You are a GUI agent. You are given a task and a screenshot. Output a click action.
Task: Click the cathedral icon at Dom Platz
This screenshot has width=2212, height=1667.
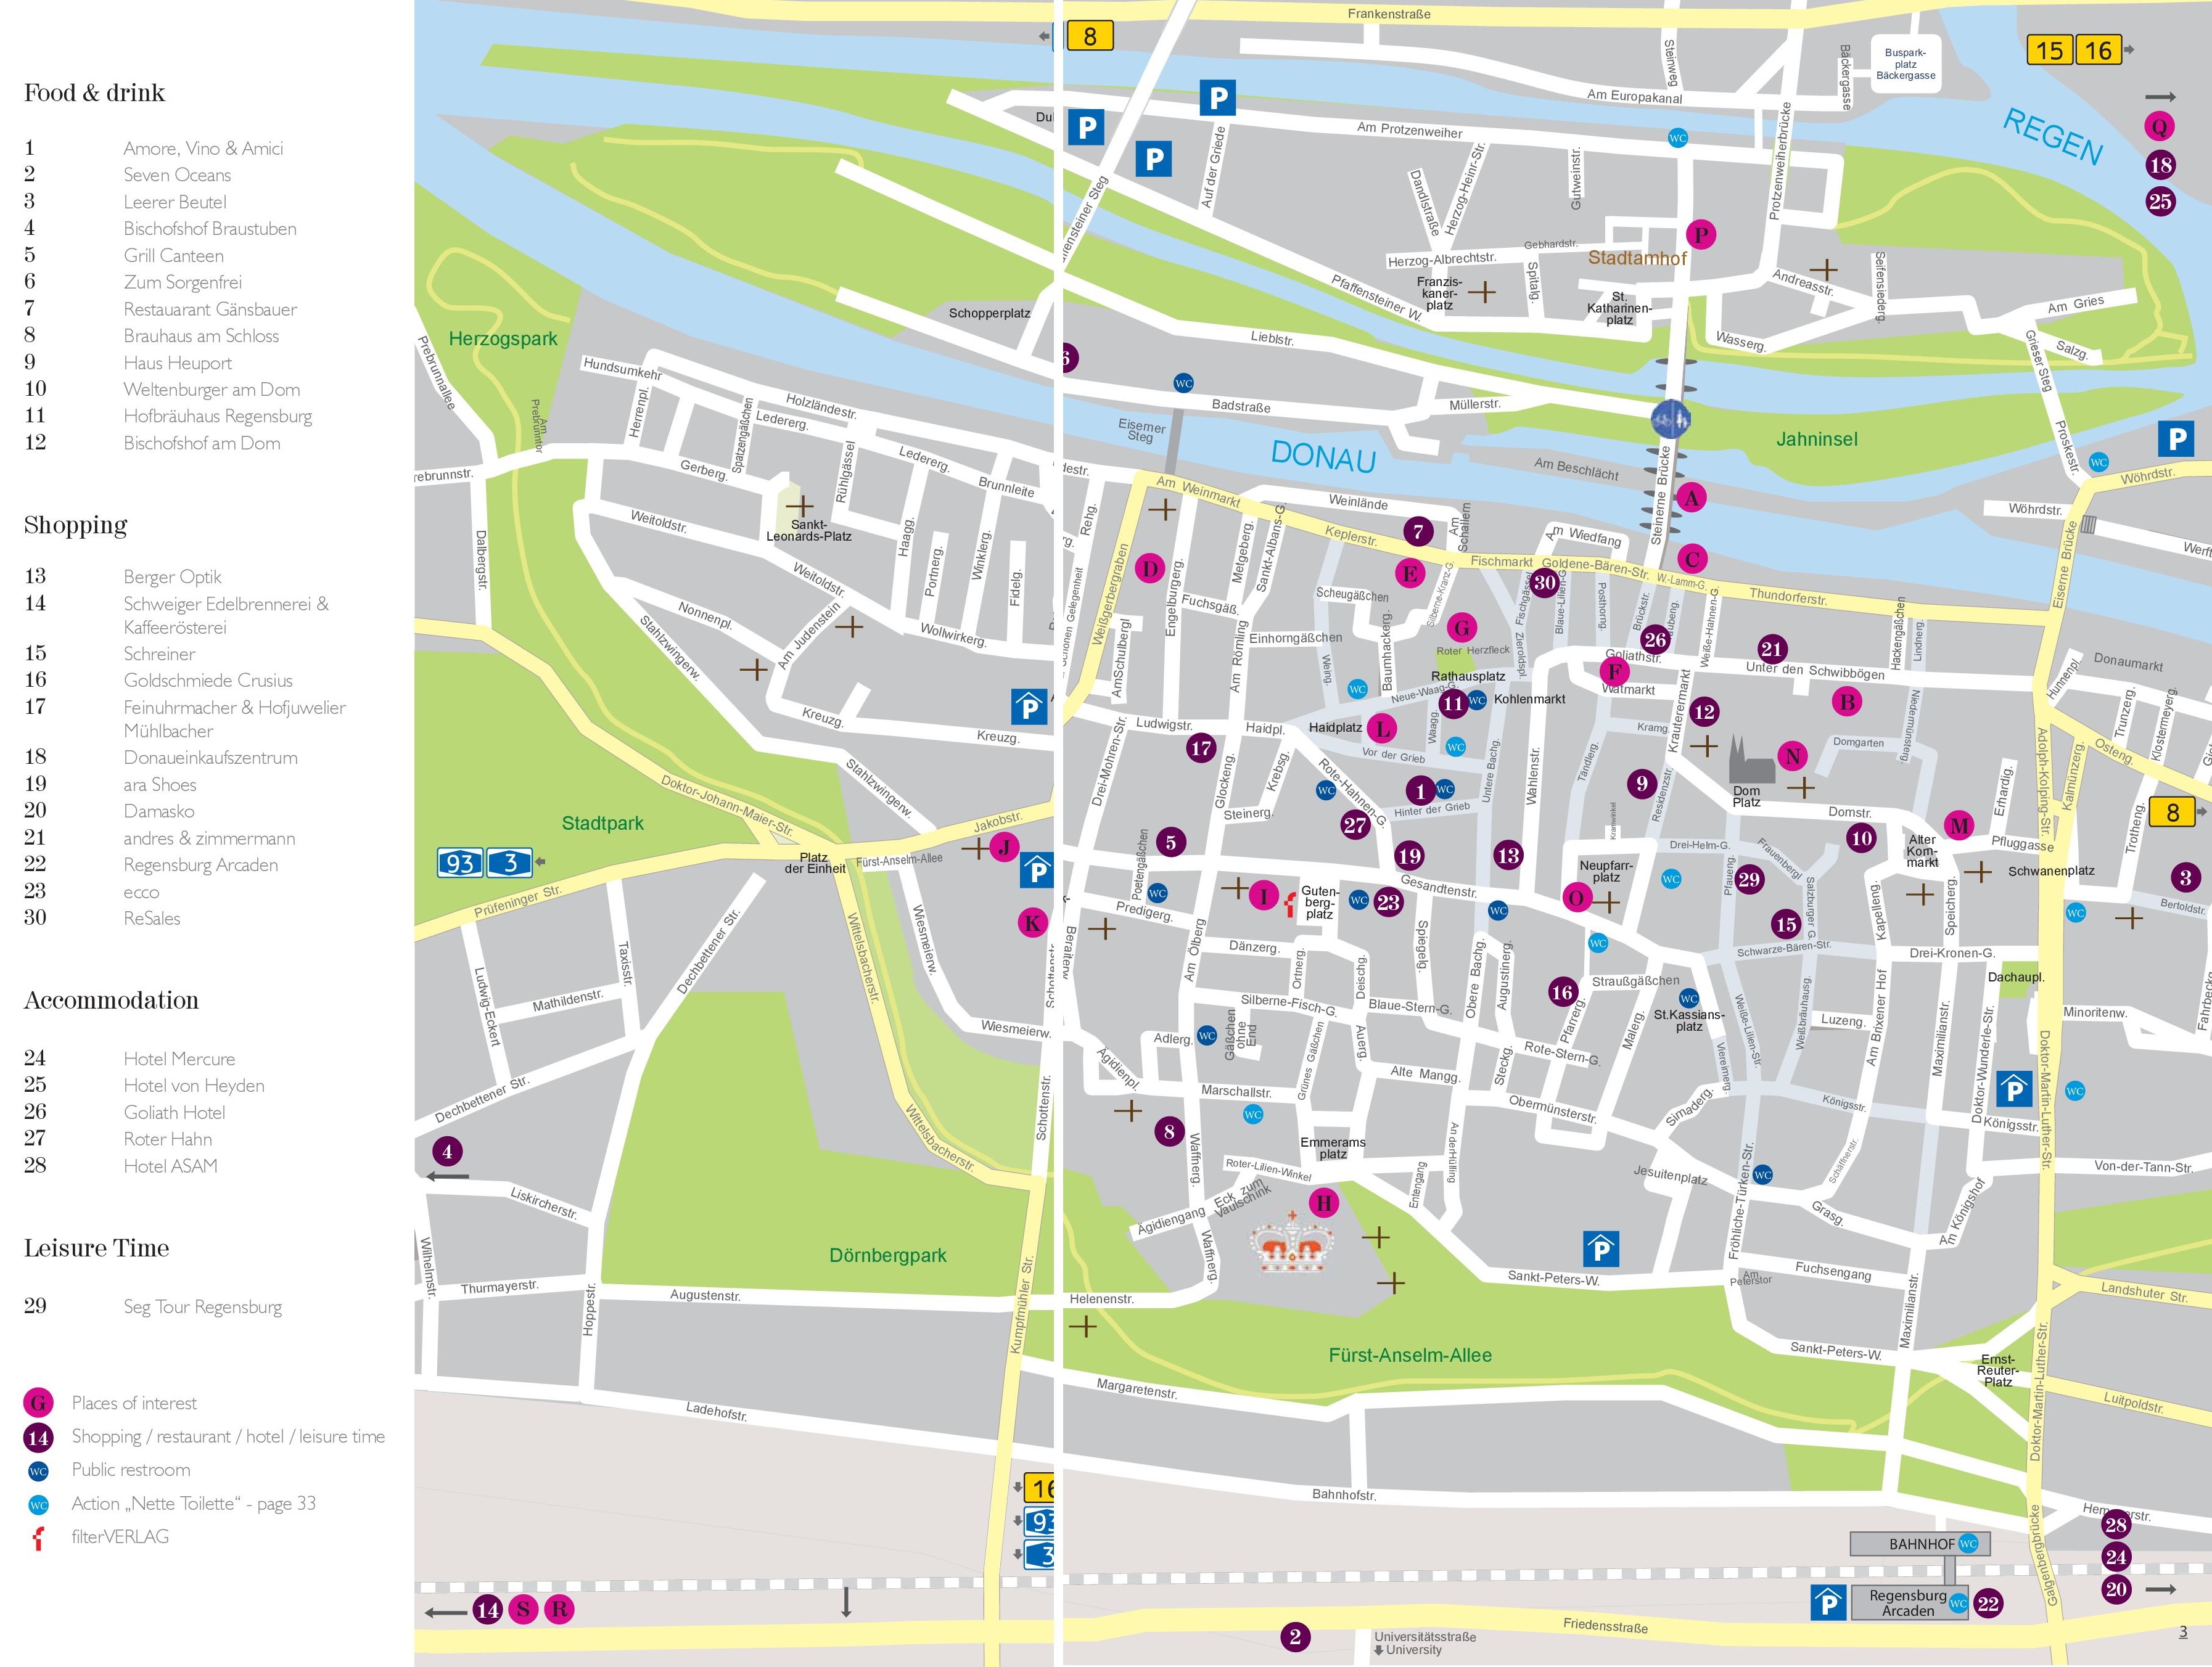tap(1752, 759)
